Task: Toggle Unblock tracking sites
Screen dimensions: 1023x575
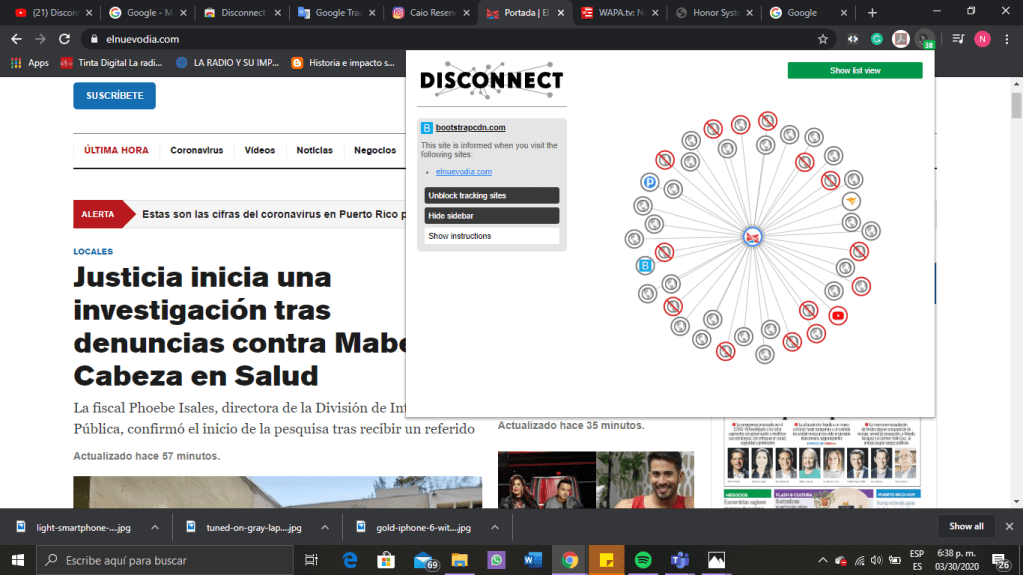Action: (491, 195)
